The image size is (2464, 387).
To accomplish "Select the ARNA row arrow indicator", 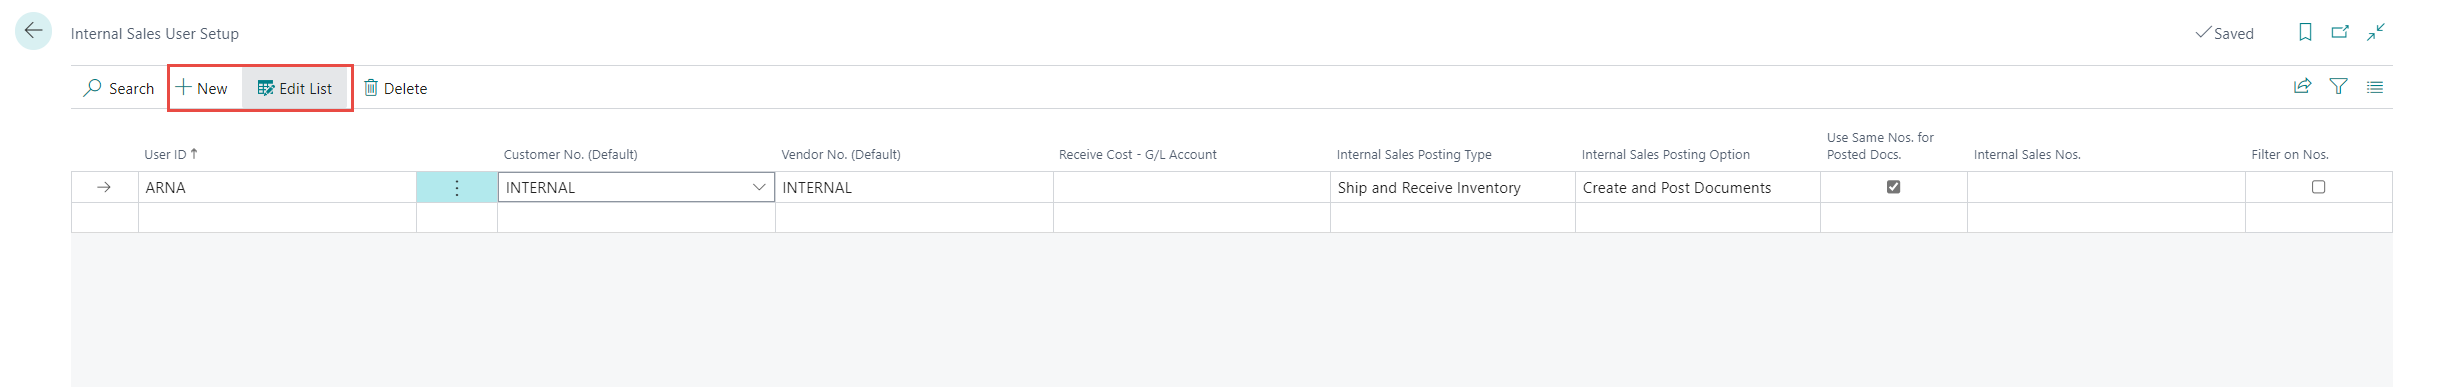I will pos(104,187).
